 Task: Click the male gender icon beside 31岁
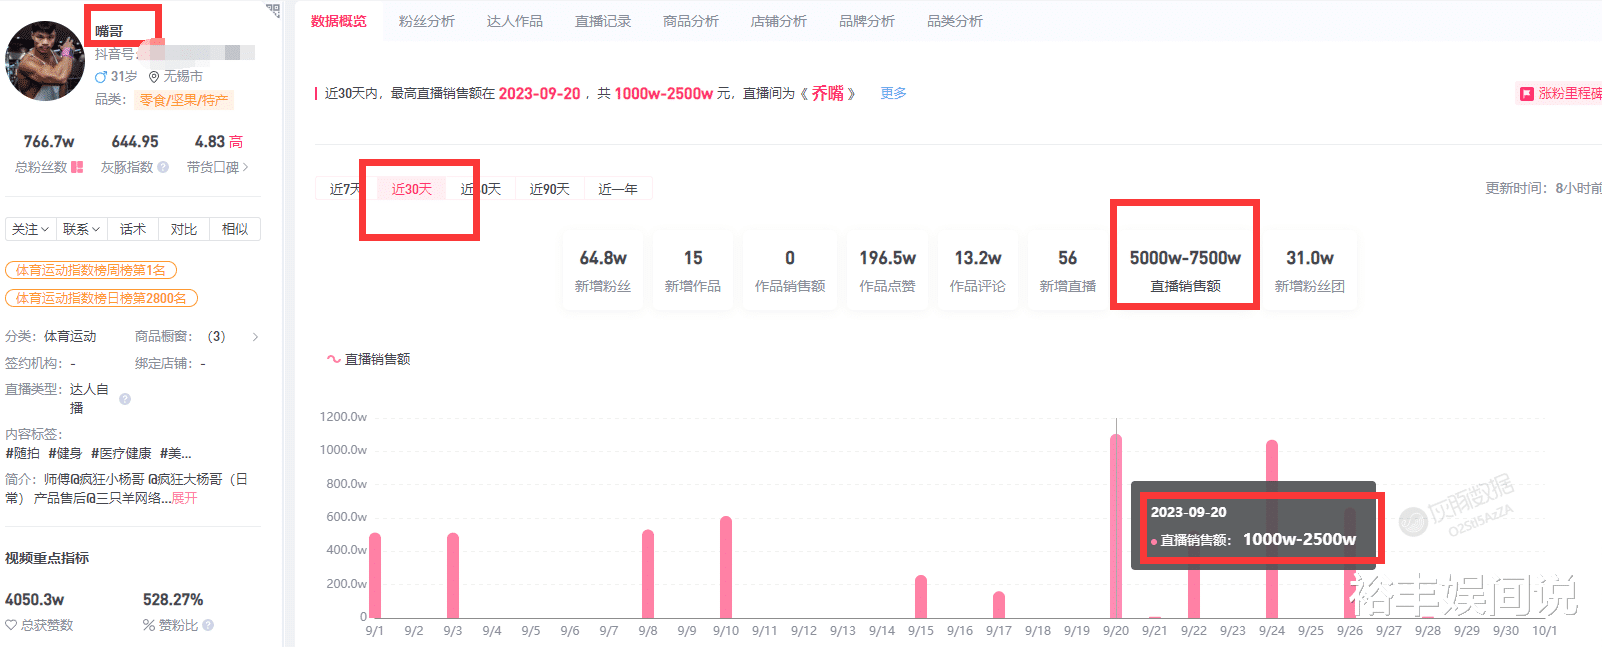click(101, 76)
